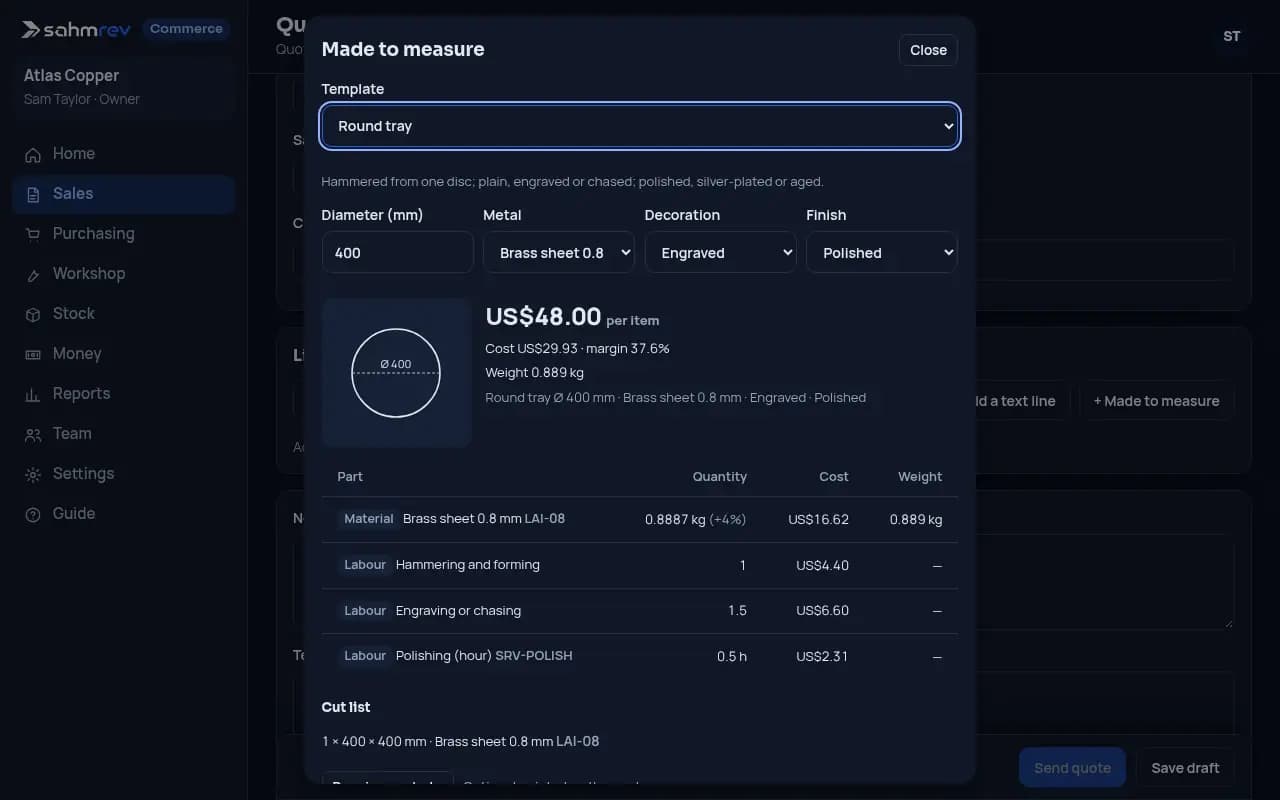Screen dimensions: 1280x800
Task: Click the Weight 0.889 kg summary line
Action: (x=535, y=372)
